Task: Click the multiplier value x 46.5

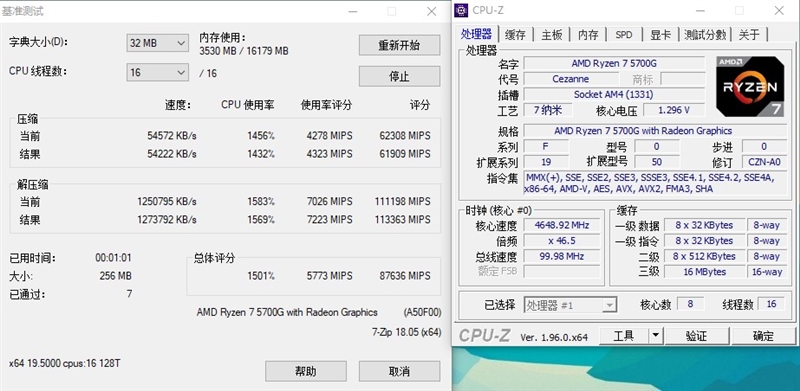Action: 561,240
